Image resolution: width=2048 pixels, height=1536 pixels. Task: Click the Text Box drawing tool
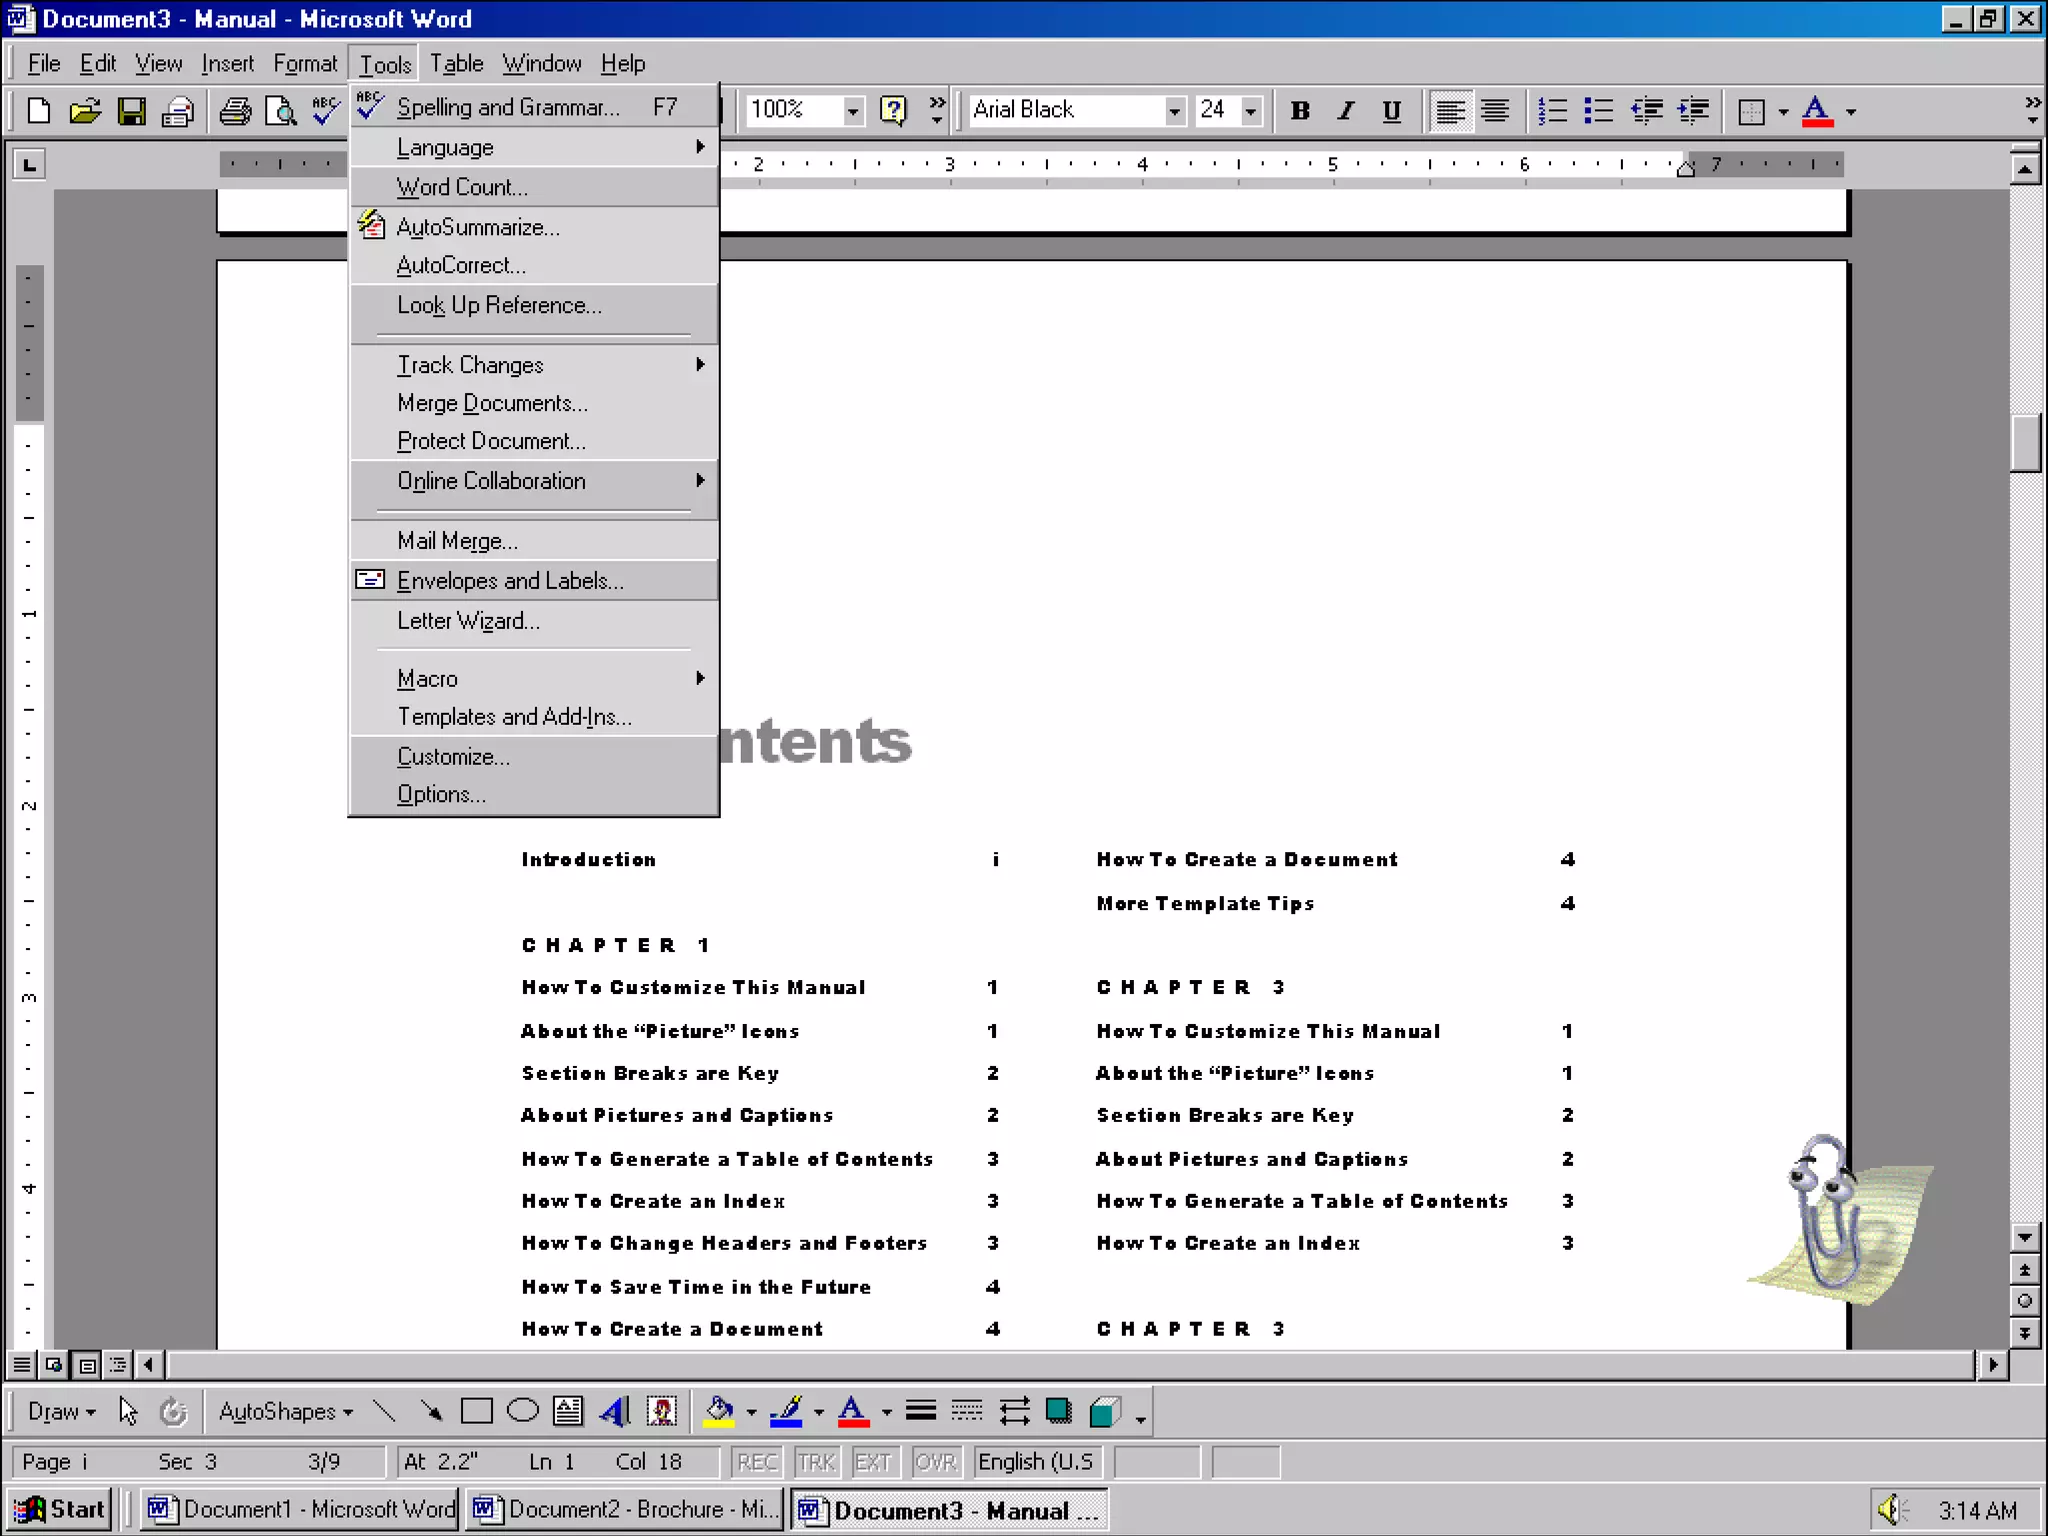coord(567,1411)
